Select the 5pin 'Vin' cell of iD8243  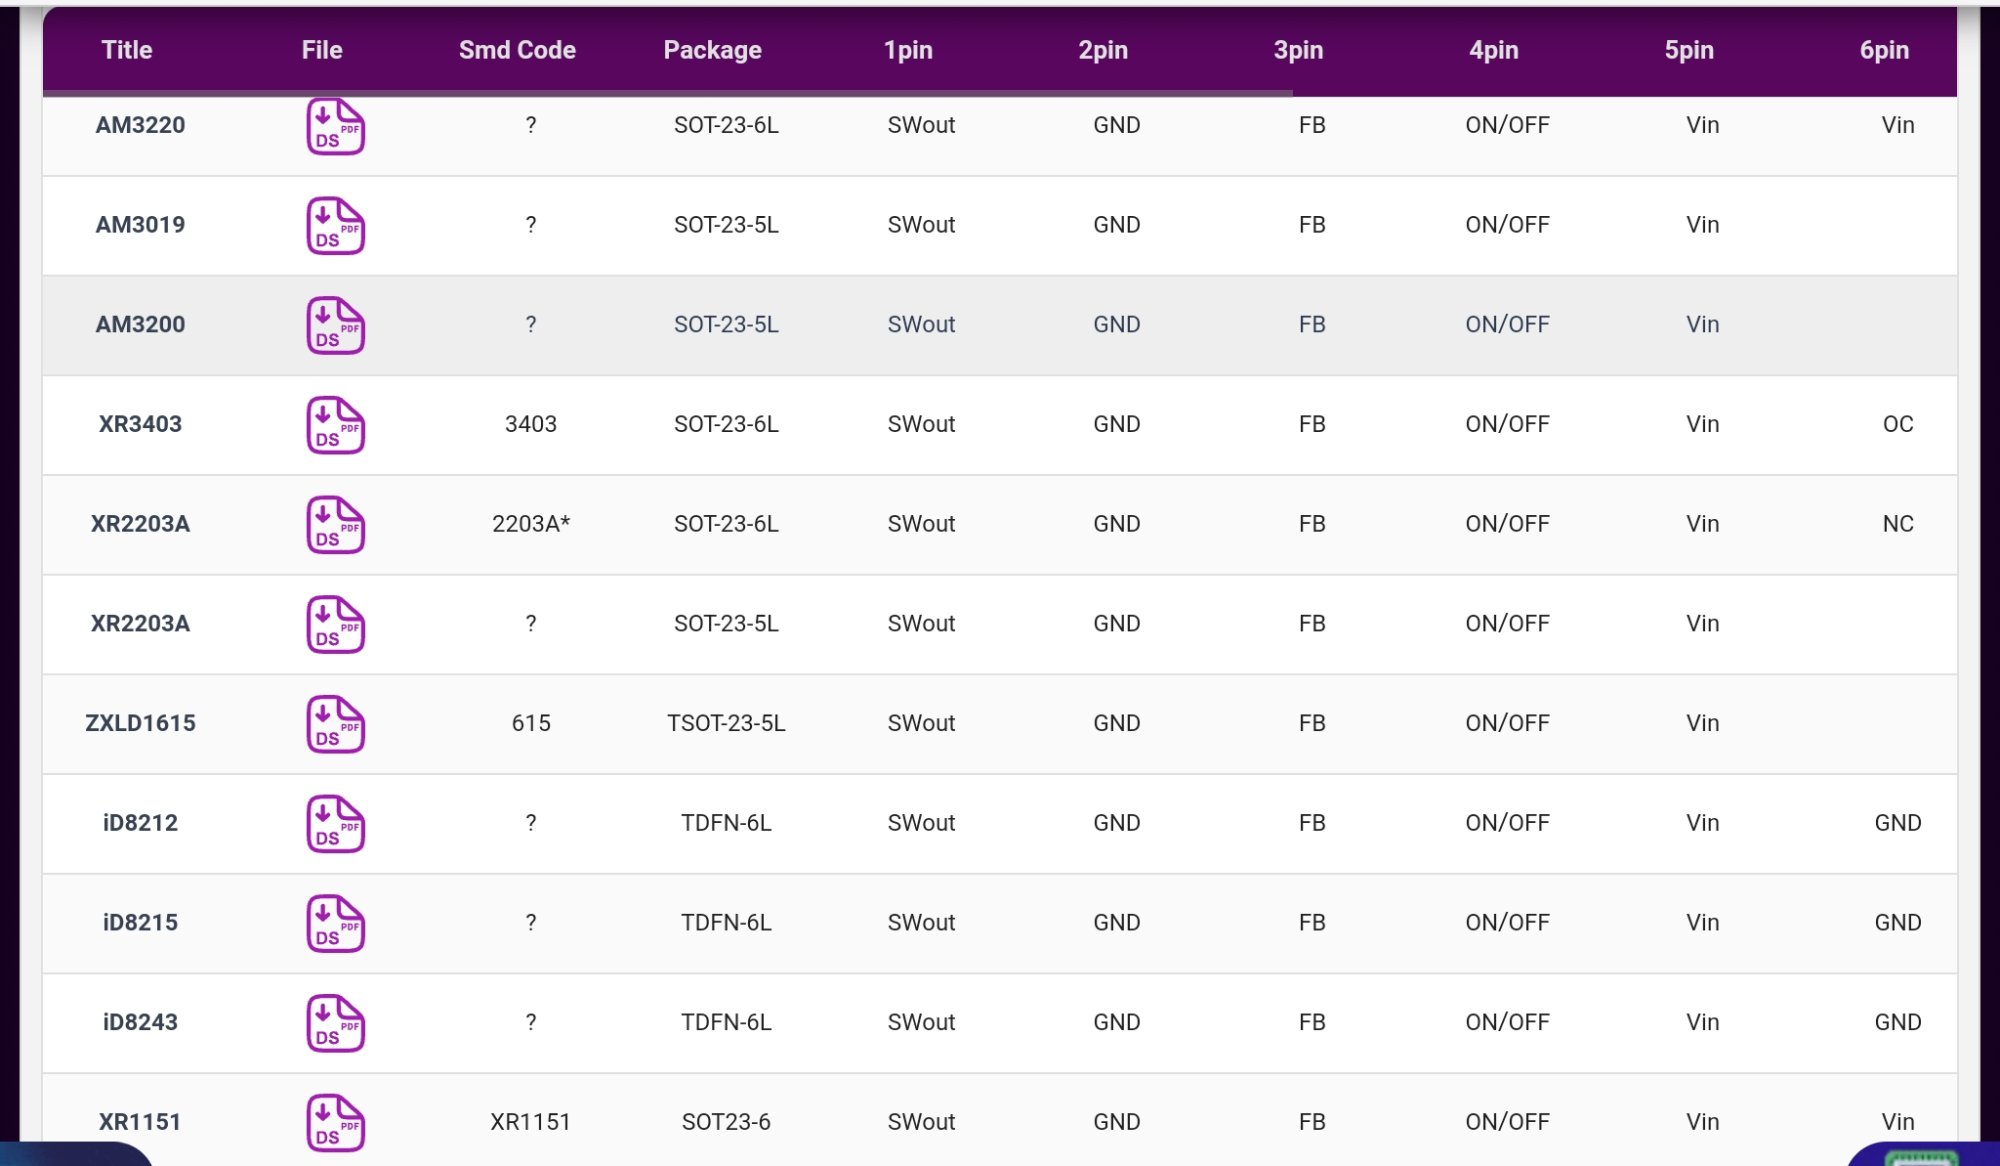click(1702, 1022)
